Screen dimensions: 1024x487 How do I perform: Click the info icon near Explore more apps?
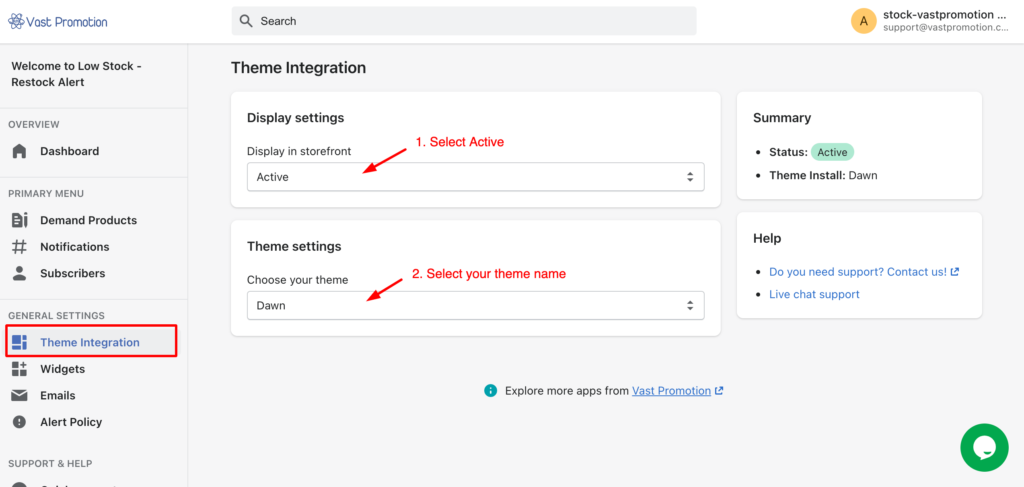pyautogui.click(x=490, y=390)
